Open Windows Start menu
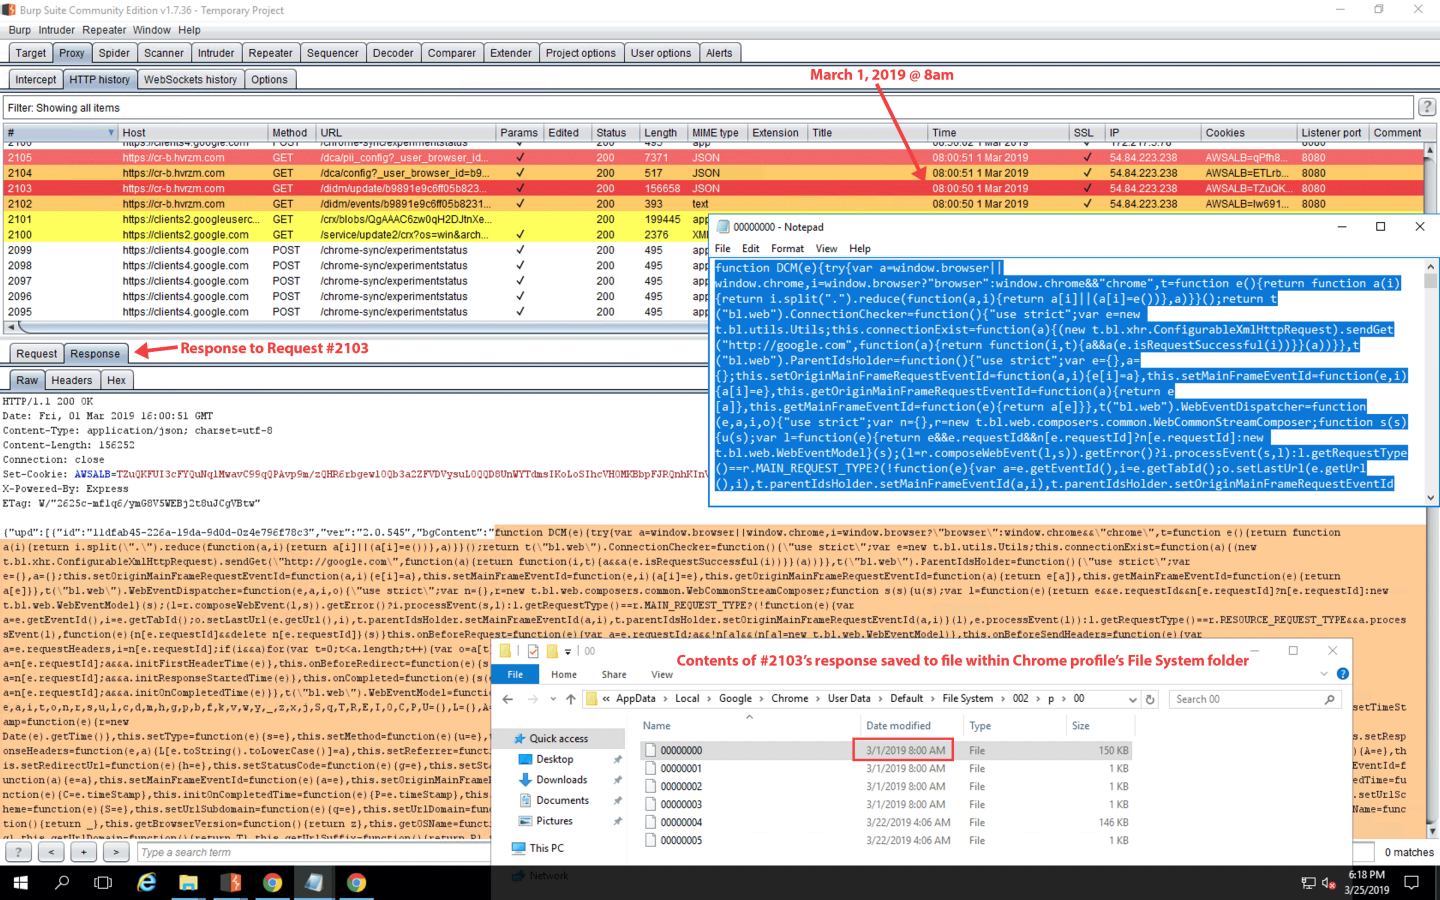 20,882
